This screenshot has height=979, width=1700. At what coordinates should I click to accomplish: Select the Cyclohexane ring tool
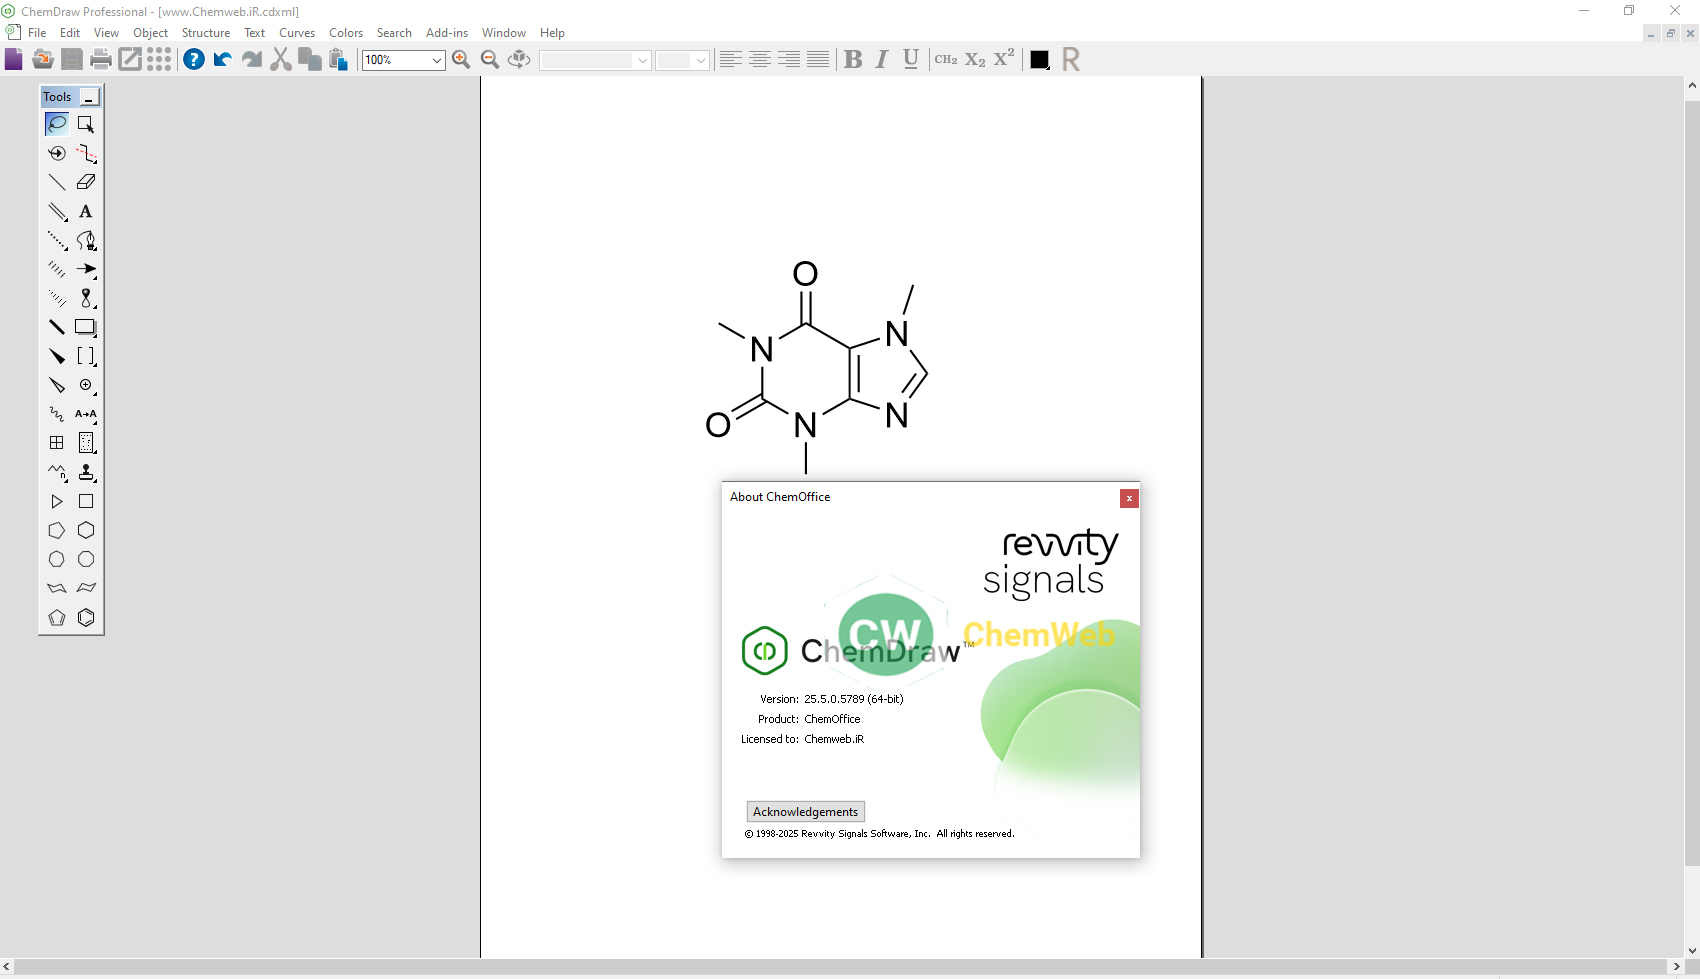point(86,530)
